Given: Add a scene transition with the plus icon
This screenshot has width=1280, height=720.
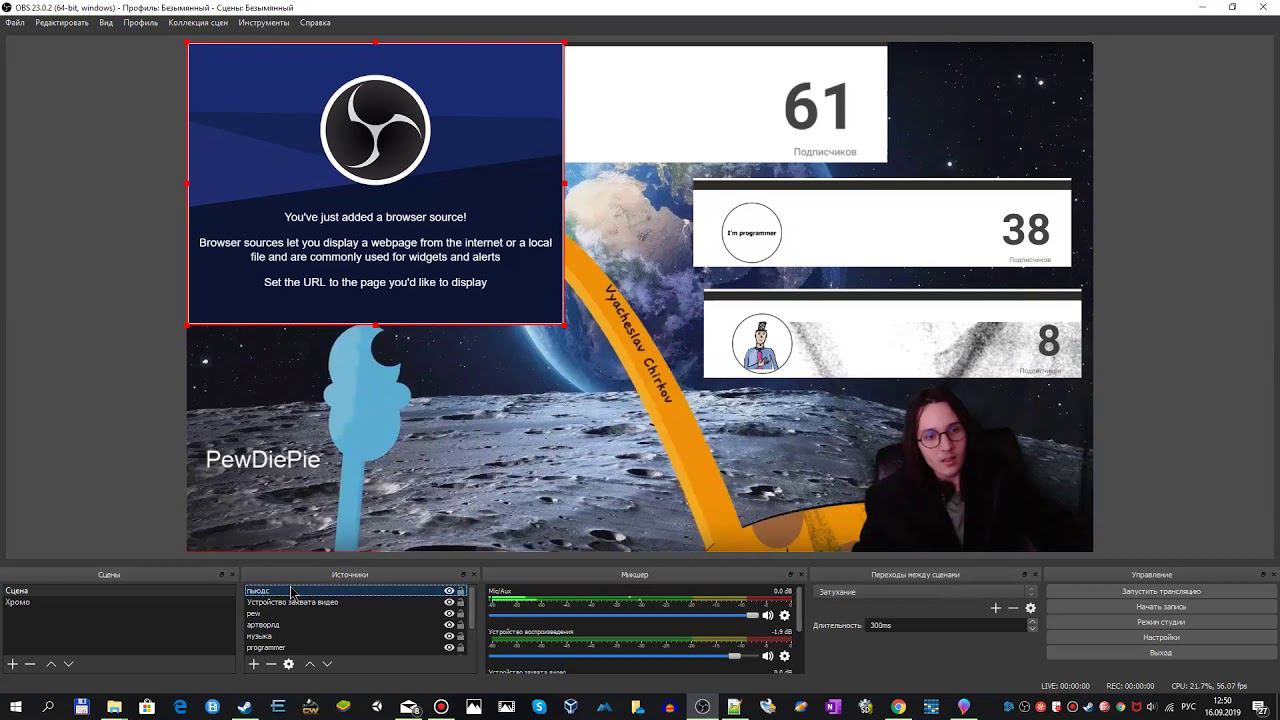Looking at the screenshot, I should (995, 608).
